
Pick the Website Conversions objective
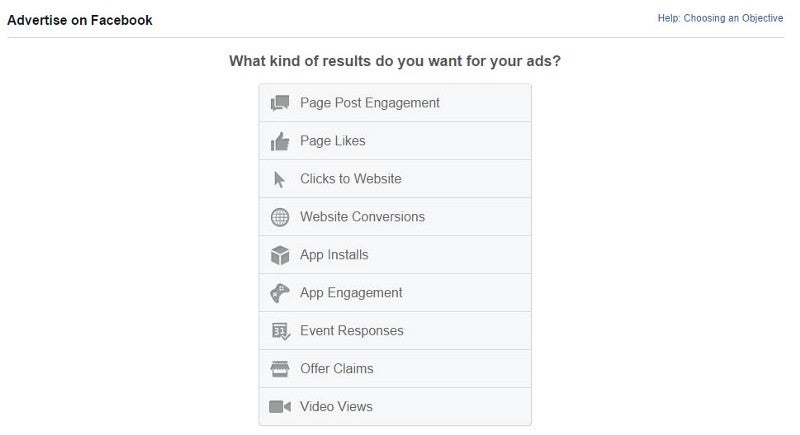[x=362, y=217]
